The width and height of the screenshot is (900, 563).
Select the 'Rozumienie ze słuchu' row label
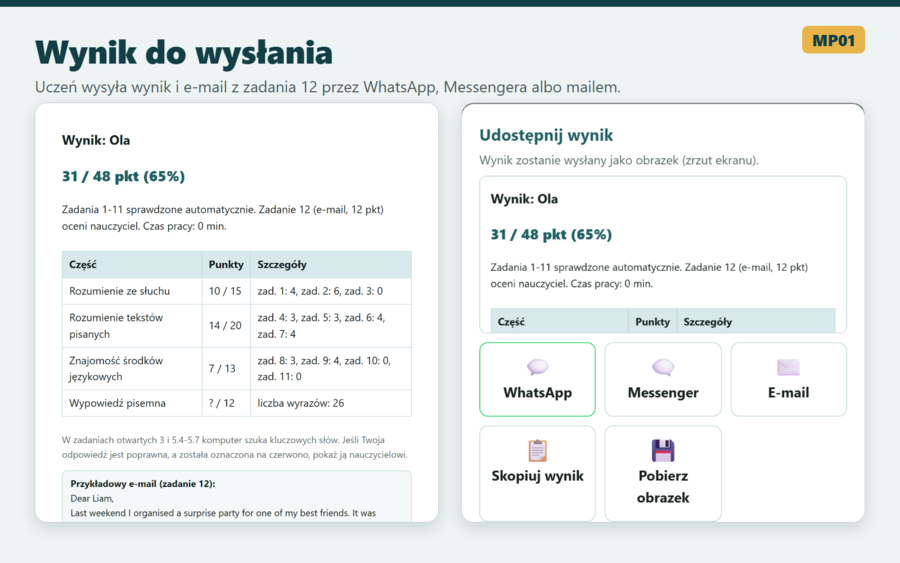(119, 291)
